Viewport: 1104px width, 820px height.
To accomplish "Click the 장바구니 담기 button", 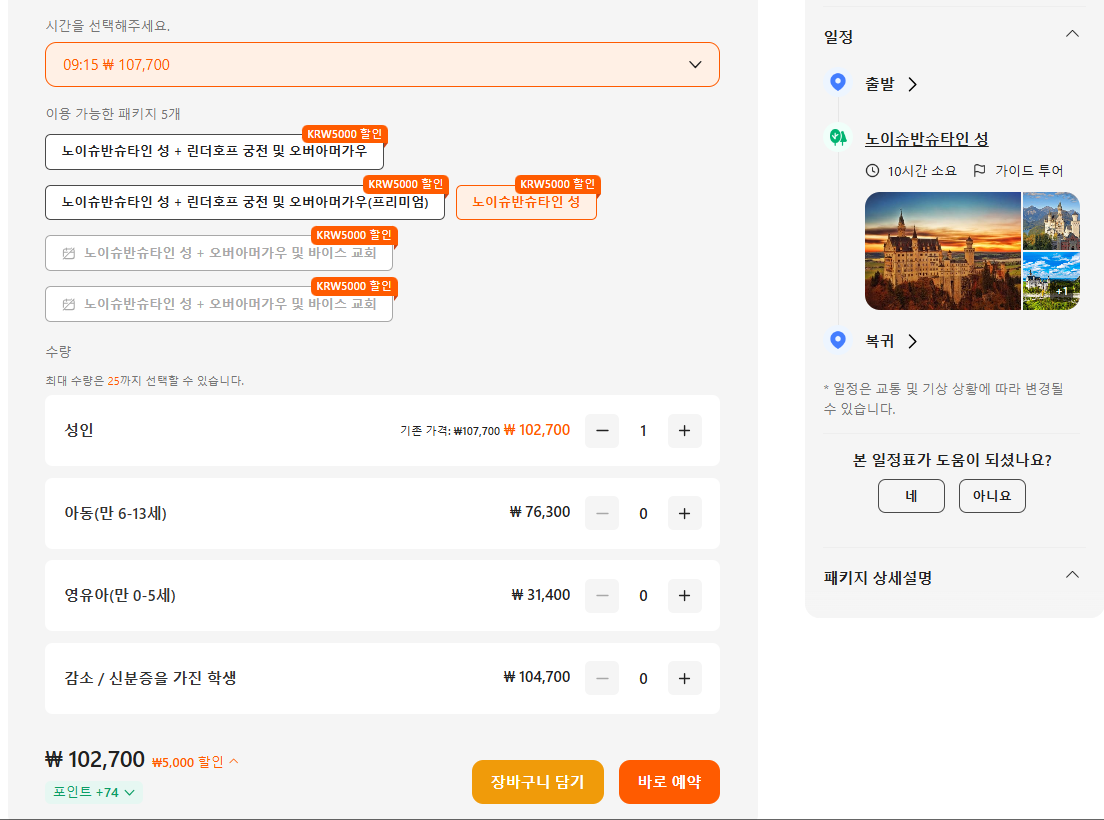I will click(x=538, y=782).
